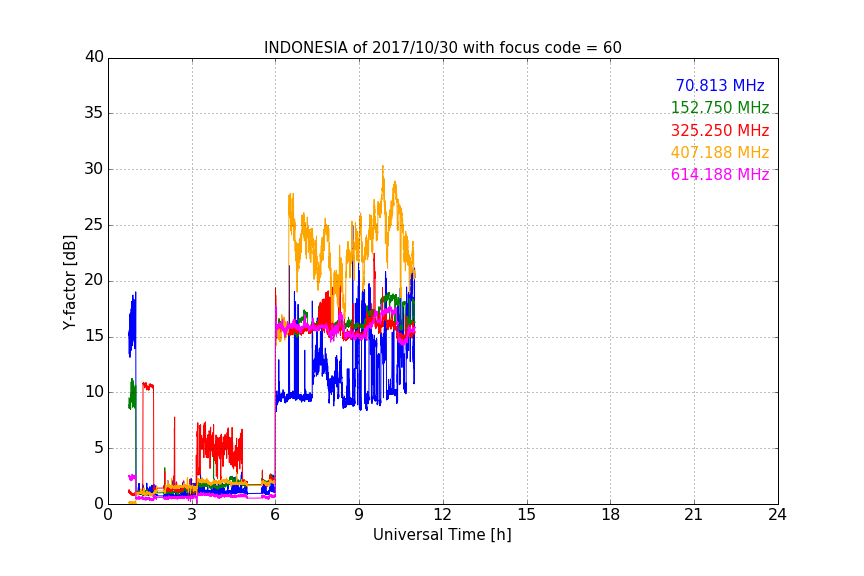The image size is (864, 576).
Task: Click the chart title 'INDONESIA of 2017/10/30 with focus code = 60'
Action: click(x=442, y=48)
